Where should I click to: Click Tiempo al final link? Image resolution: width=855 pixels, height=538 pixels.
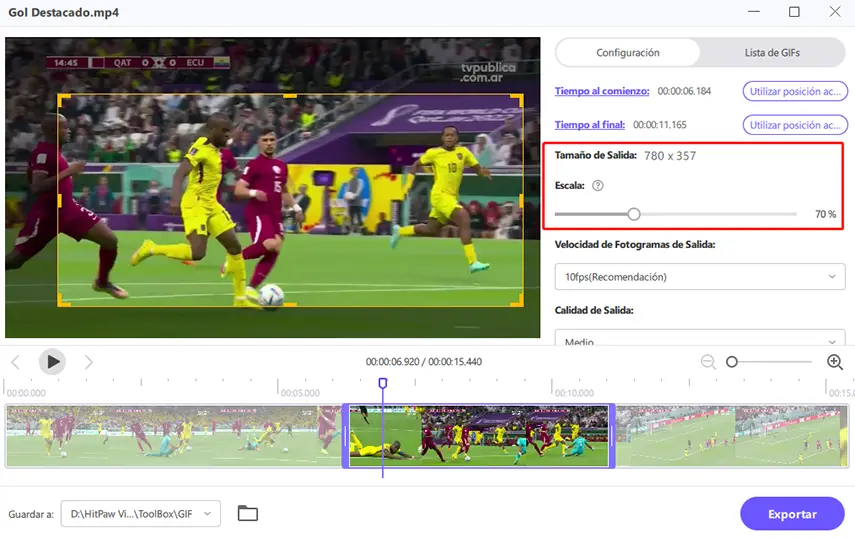(x=590, y=125)
